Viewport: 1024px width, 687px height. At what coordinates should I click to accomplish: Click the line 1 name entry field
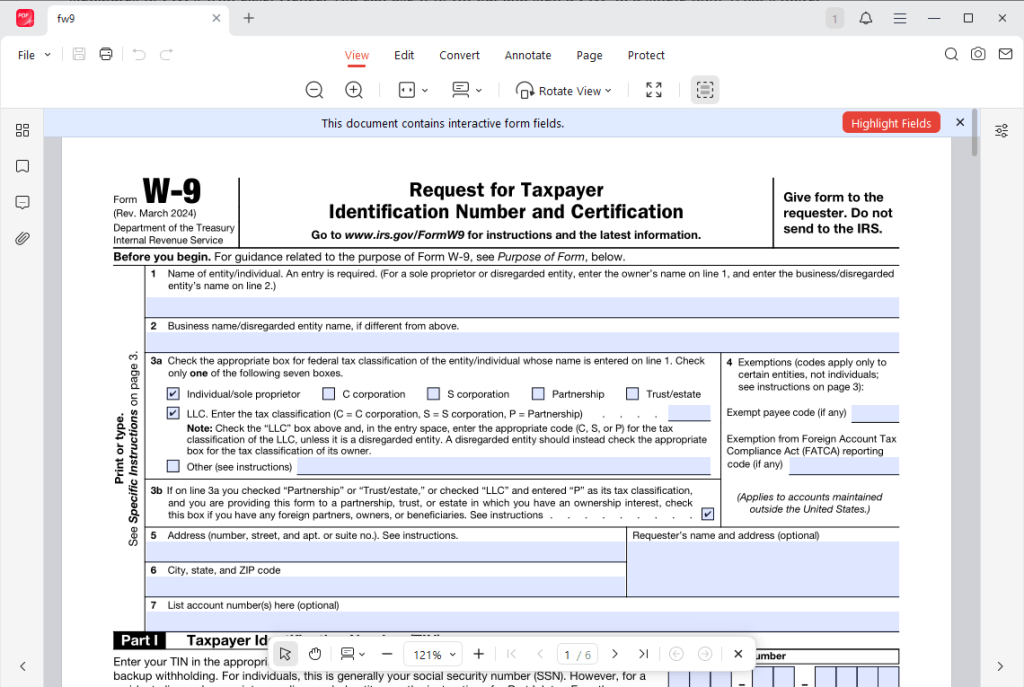point(522,307)
